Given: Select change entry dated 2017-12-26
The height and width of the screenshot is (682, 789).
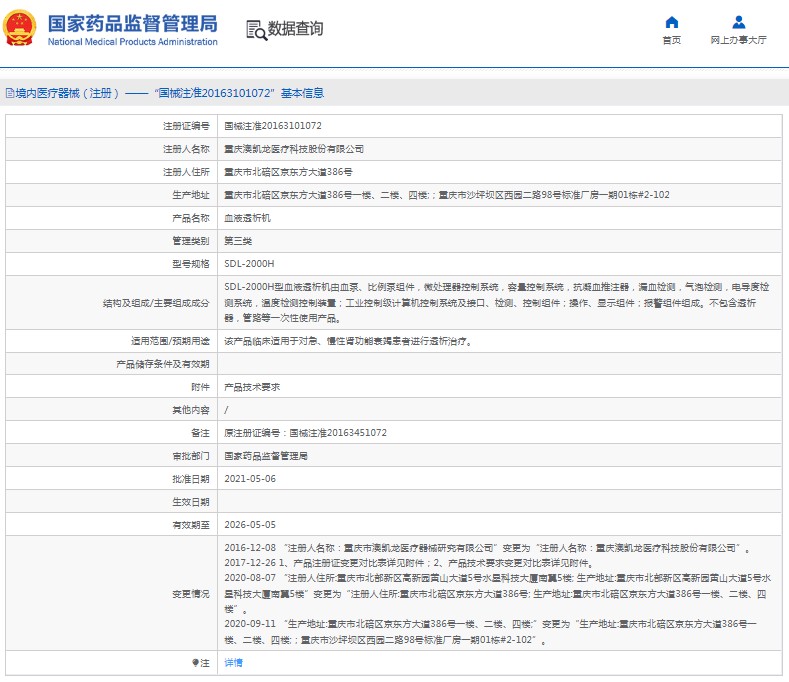Looking at the screenshot, I should tap(410, 563).
